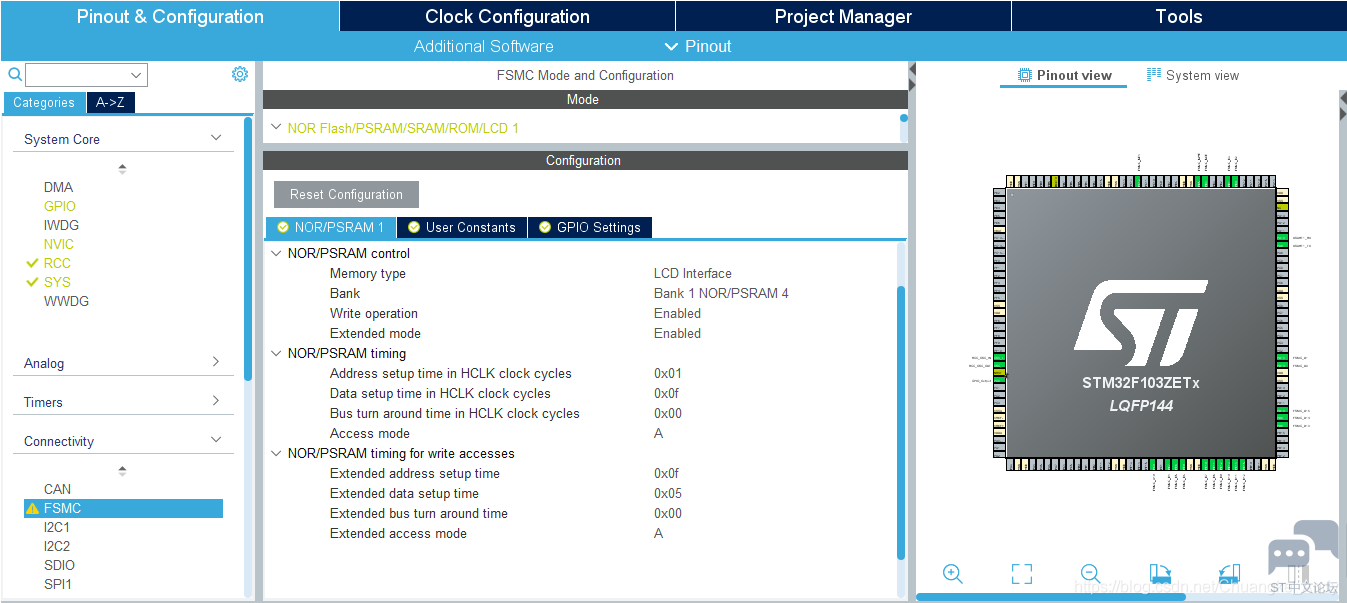Click sort arrows under System Core

(122, 169)
